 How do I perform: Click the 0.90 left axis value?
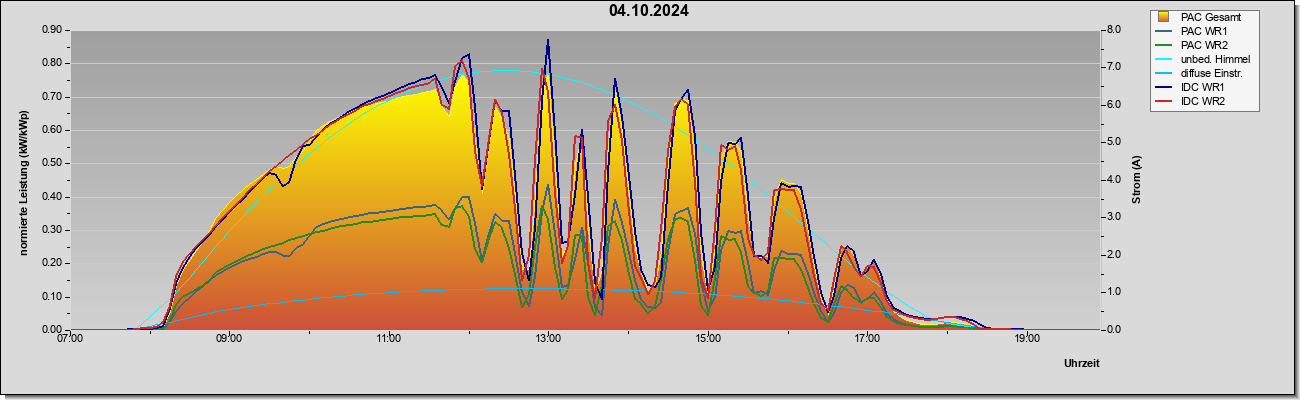(x=51, y=30)
